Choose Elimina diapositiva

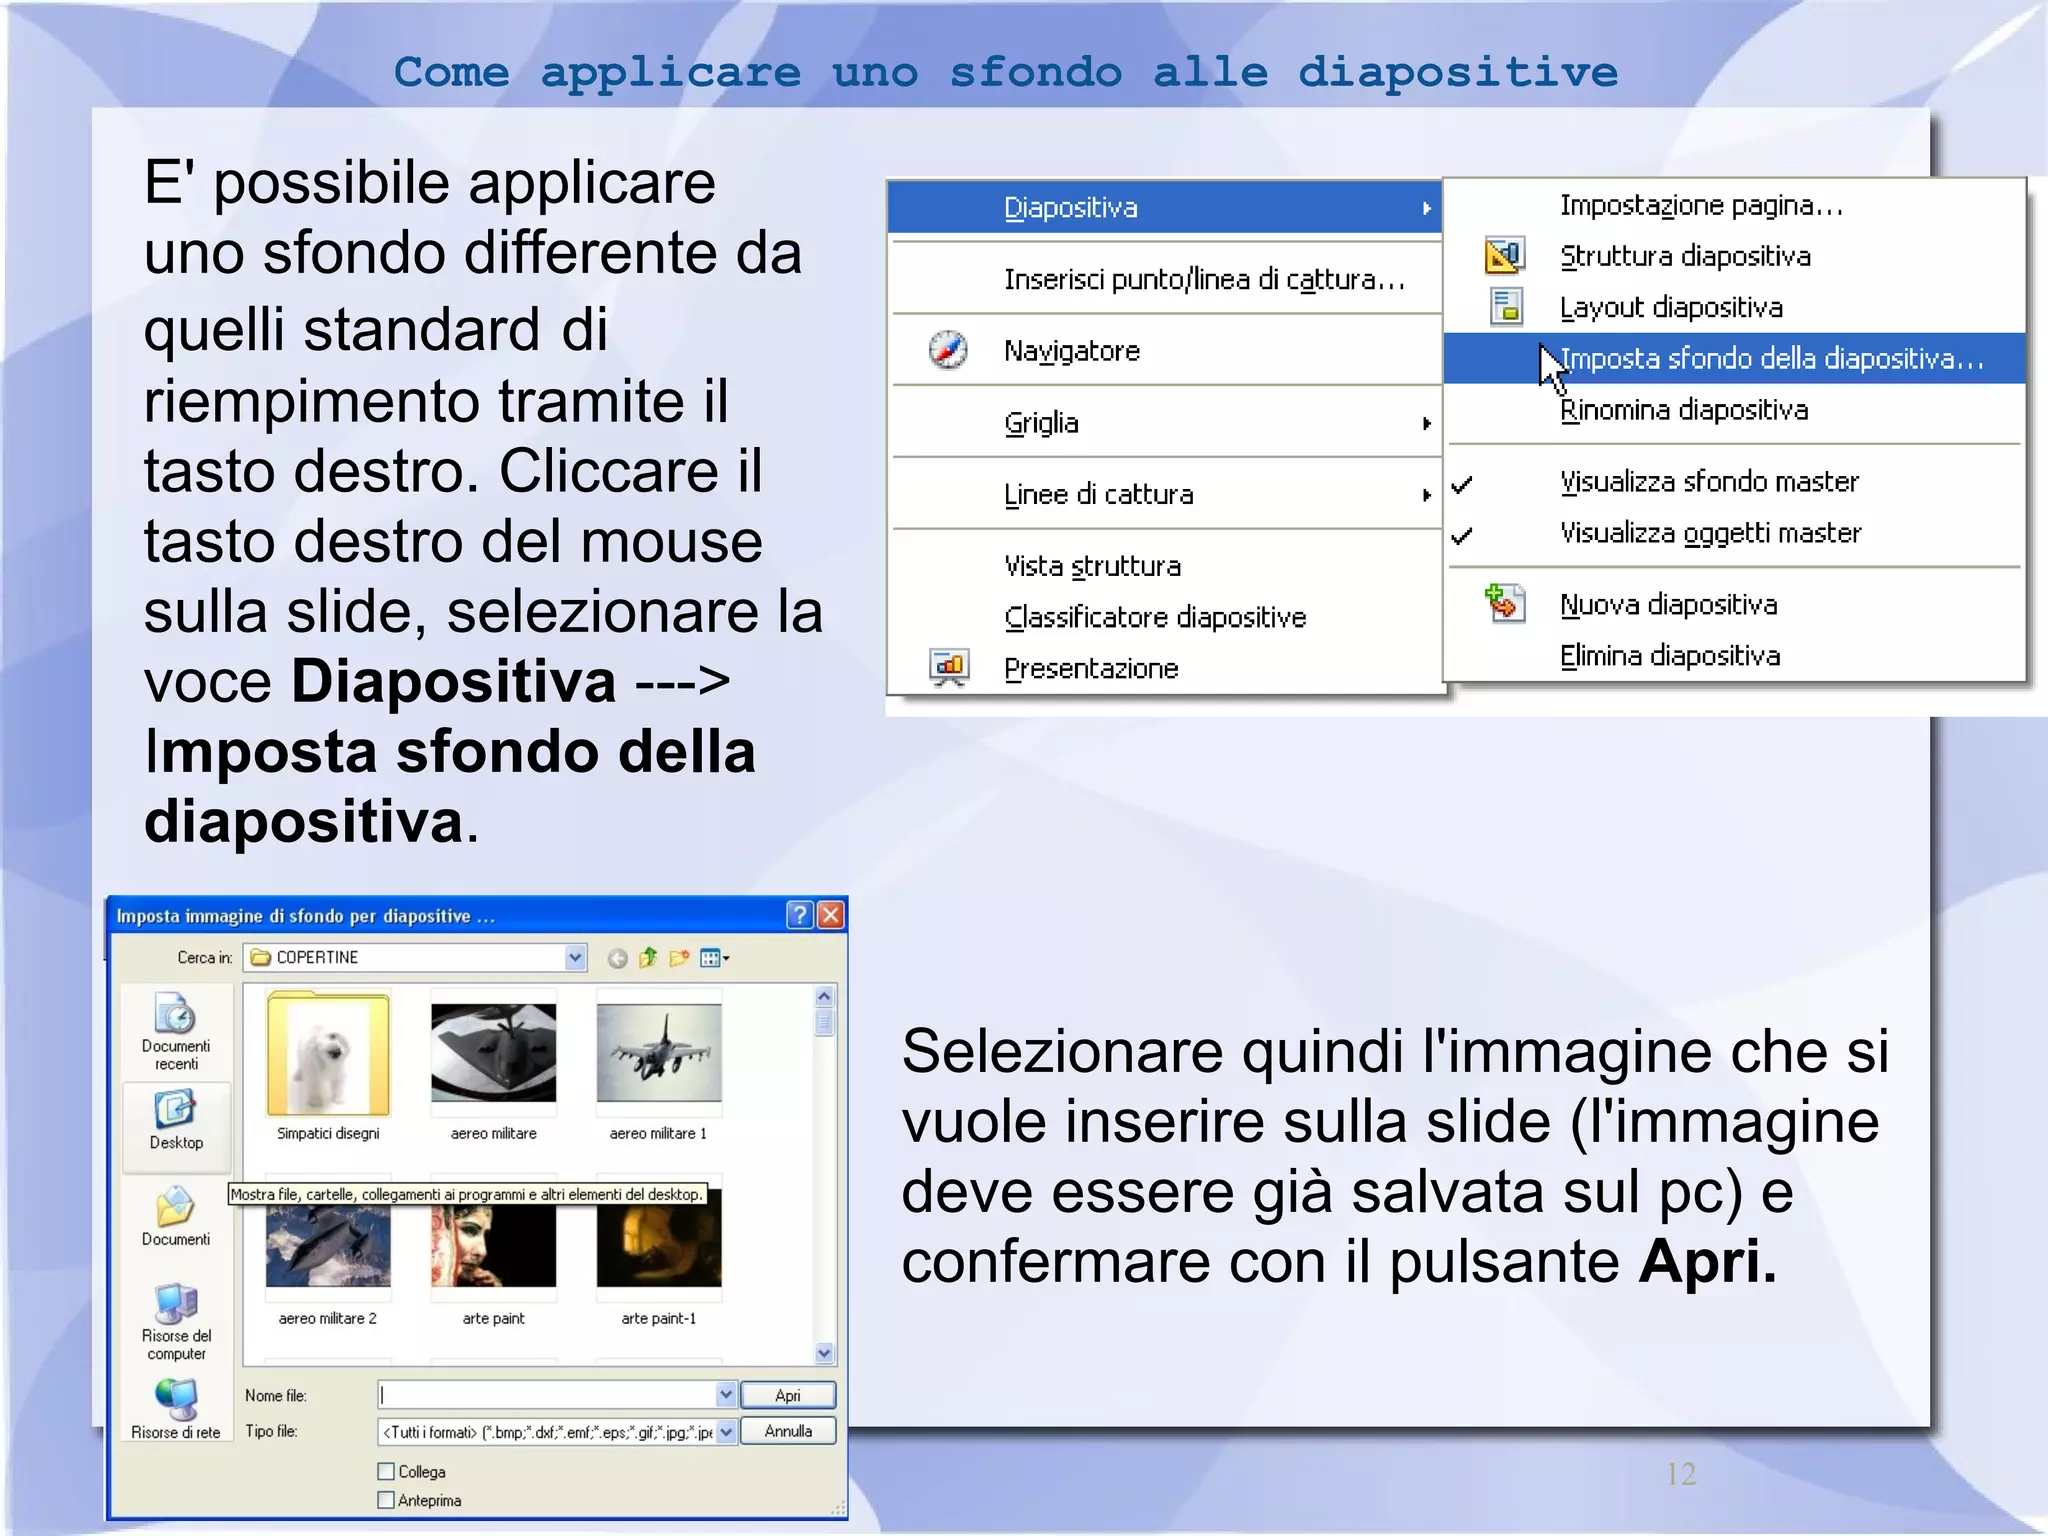pyautogui.click(x=1670, y=656)
